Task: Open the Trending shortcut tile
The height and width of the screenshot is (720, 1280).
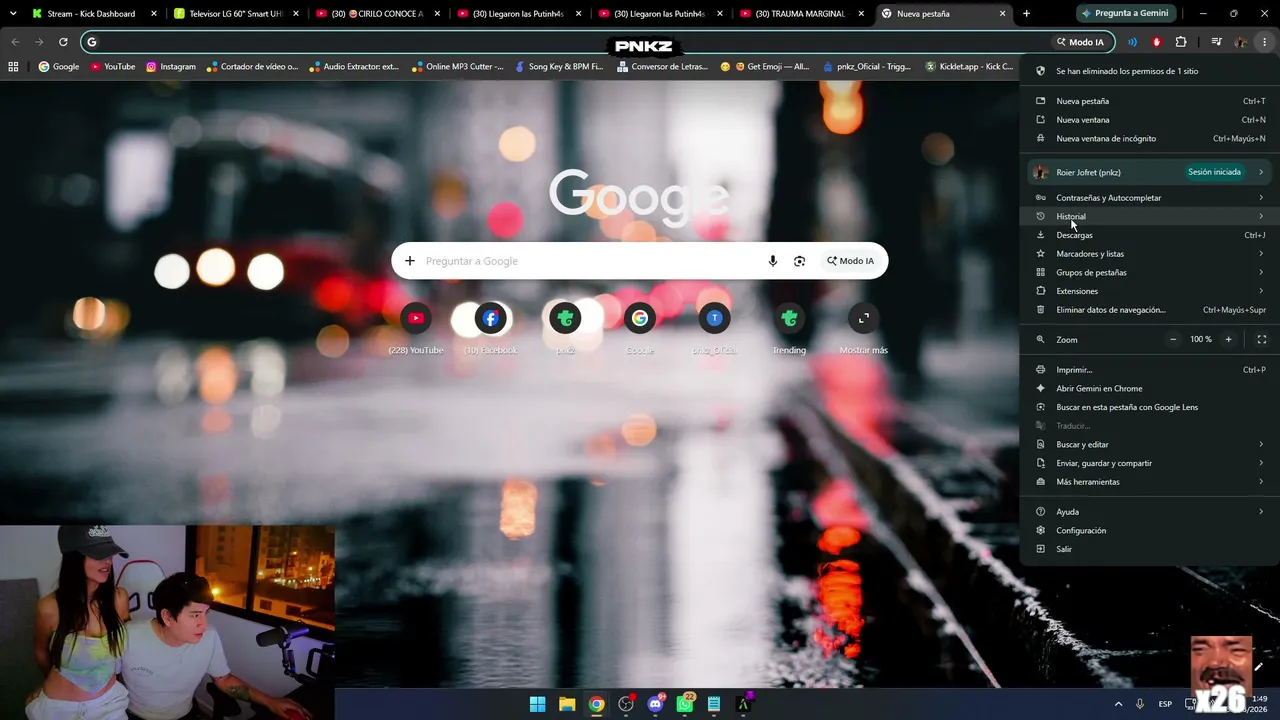Action: (x=789, y=318)
